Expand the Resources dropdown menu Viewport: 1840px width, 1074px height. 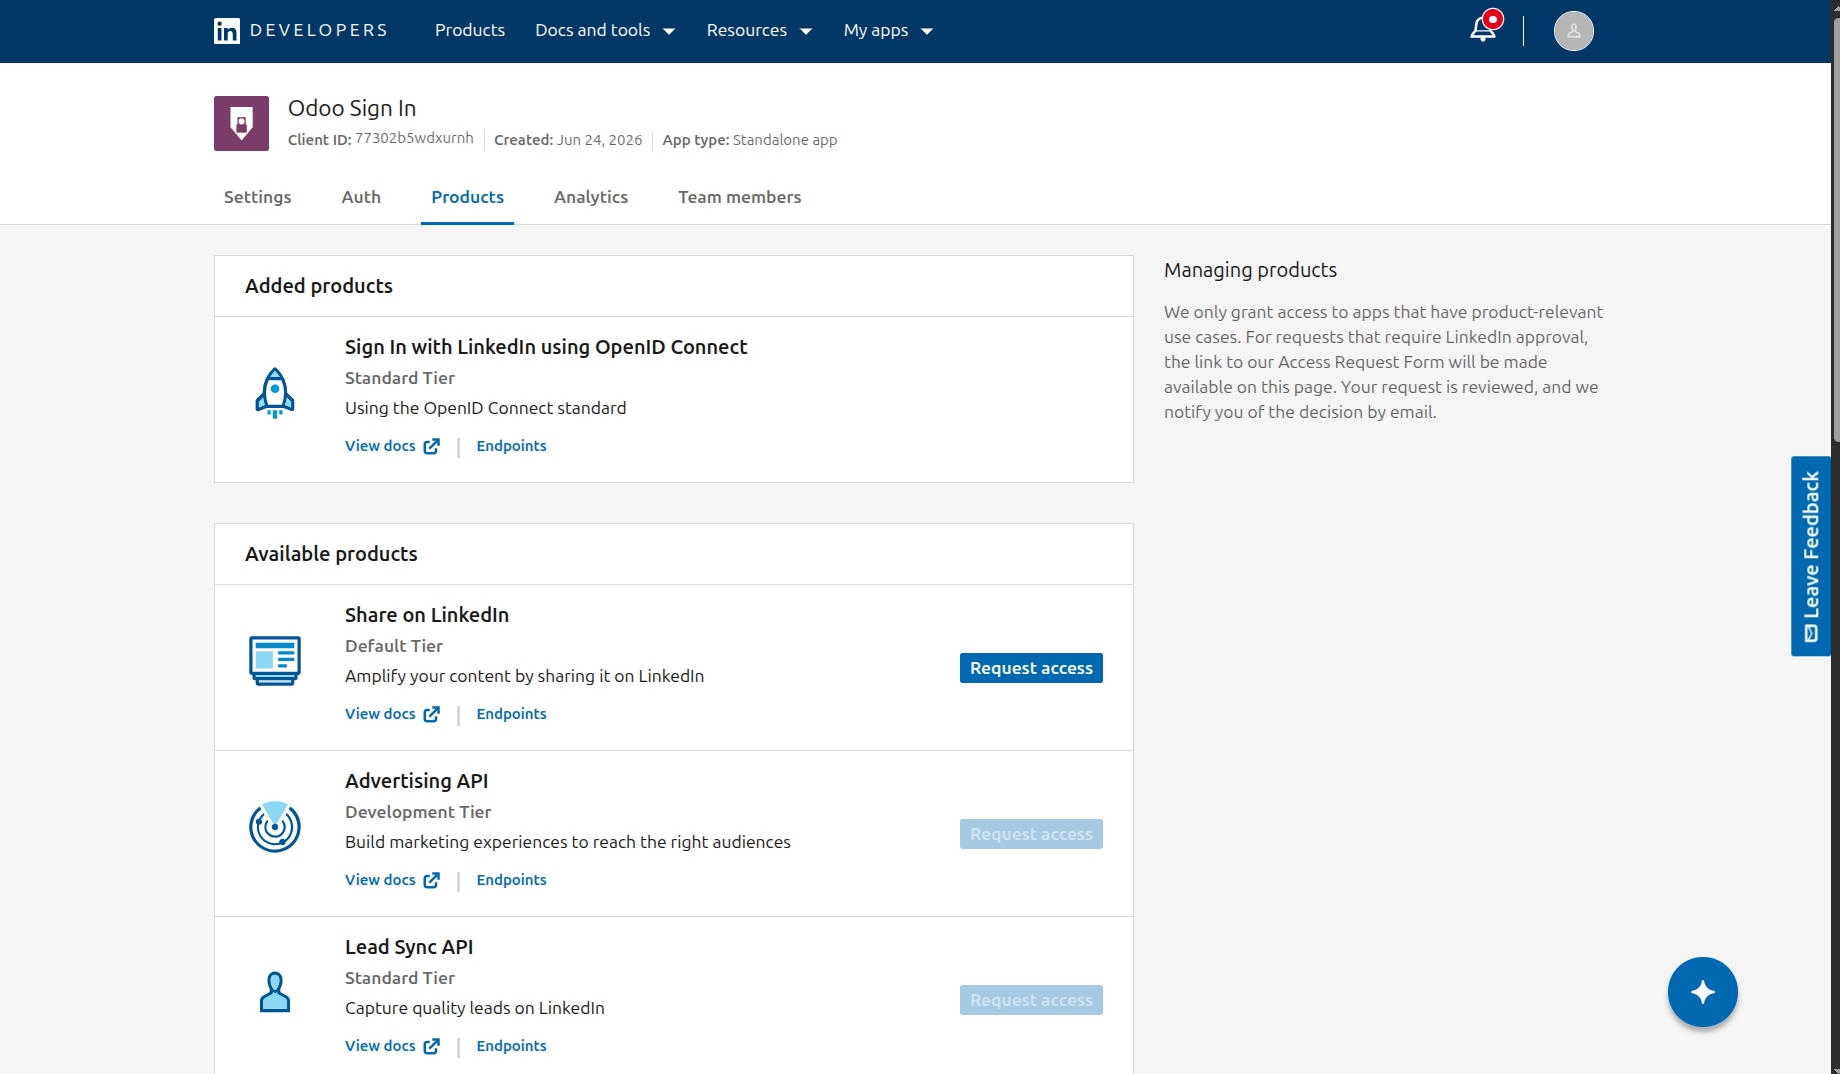[759, 30]
